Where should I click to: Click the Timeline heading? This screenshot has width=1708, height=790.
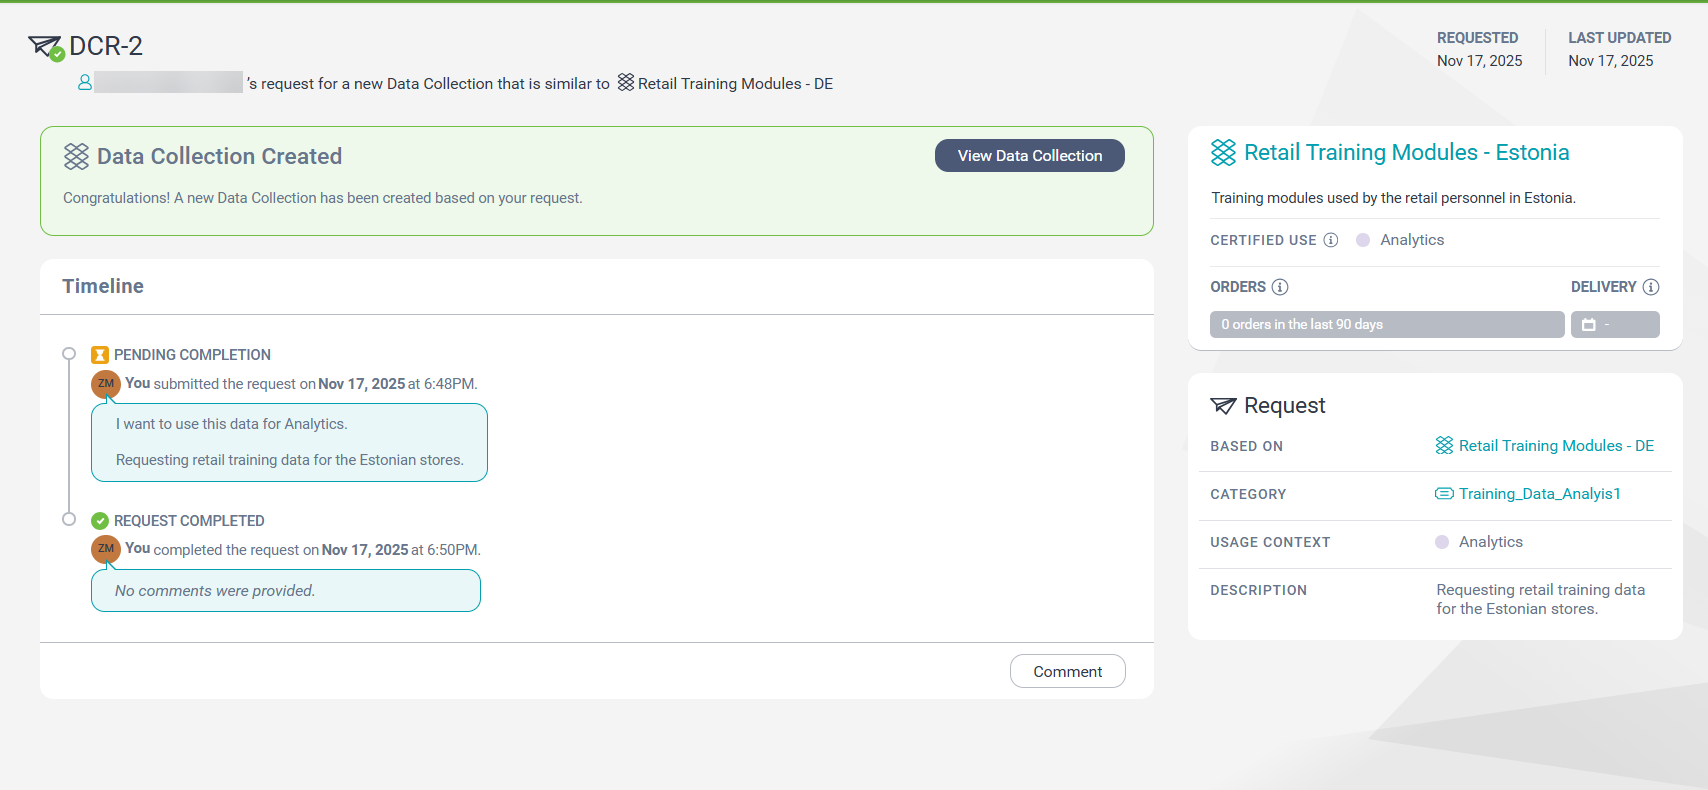[x=103, y=286]
